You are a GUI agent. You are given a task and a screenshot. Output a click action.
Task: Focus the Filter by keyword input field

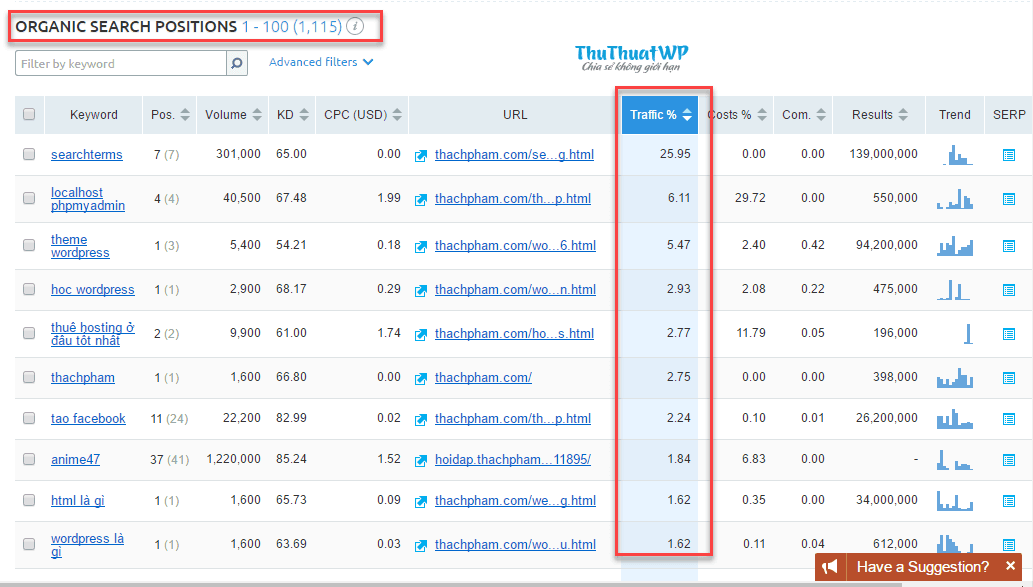tap(120, 64)
